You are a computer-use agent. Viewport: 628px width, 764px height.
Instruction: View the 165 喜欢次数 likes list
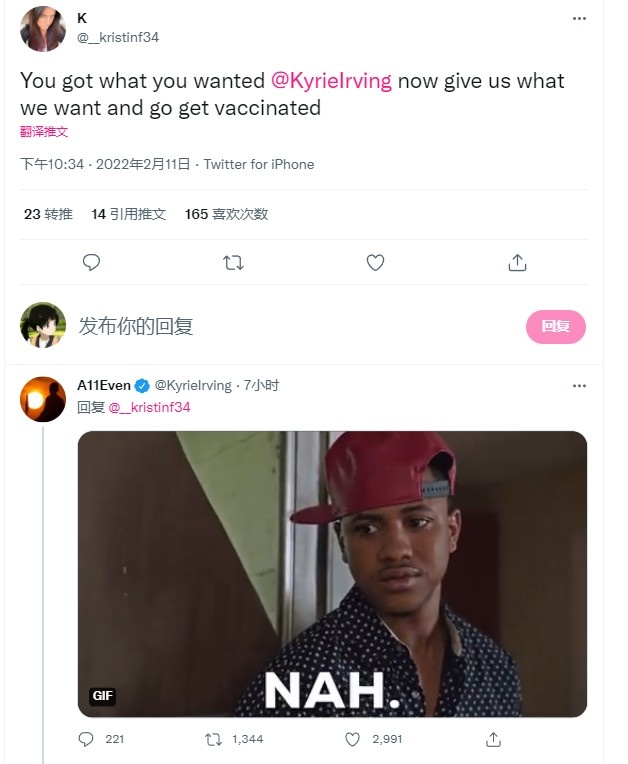226,214
